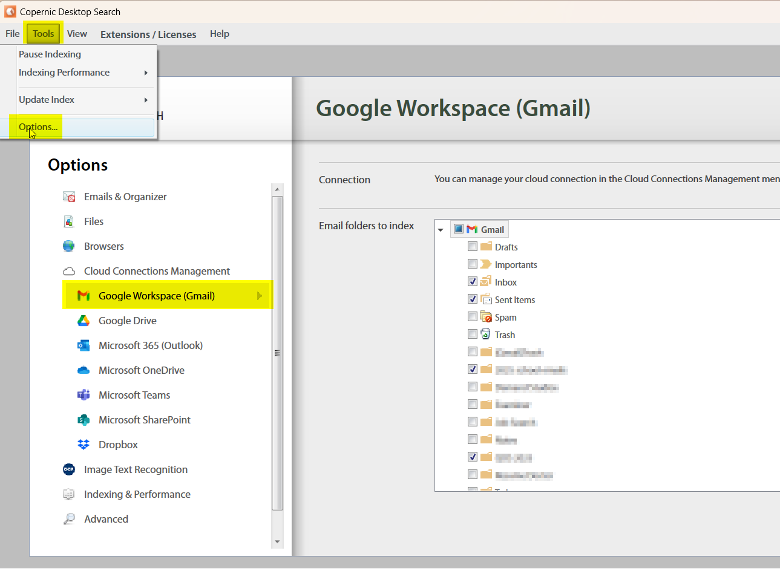The height and width of the screenshot is (570, 780).
Task: Select the Microsoft 365 (Outlook) icon
Action: click(x=84, y=346)
